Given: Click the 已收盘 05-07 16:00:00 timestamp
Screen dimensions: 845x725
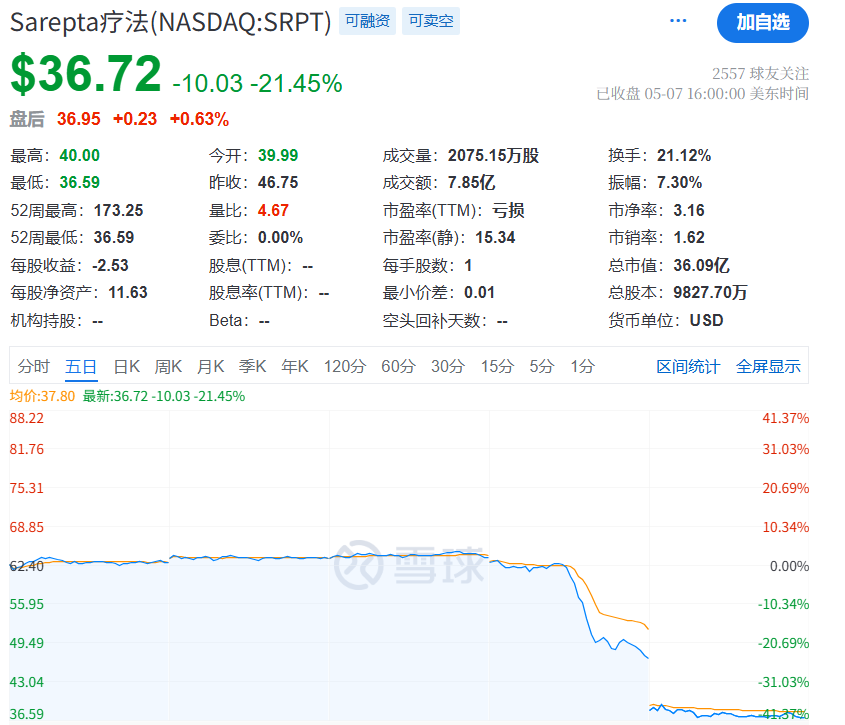Looking at the screenshot, I should pos(702,94).
